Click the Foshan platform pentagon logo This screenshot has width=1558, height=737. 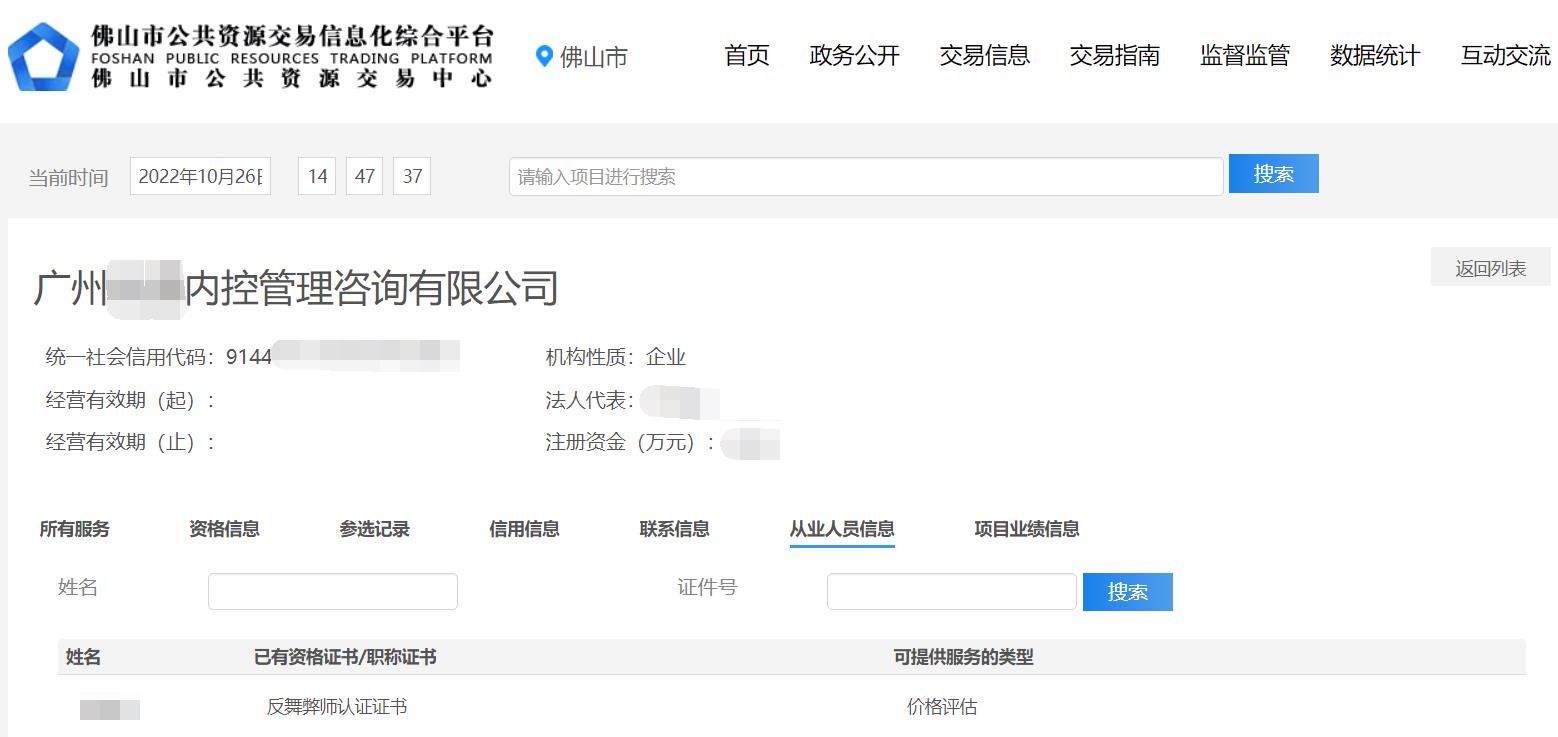click(x=43, y=56)
